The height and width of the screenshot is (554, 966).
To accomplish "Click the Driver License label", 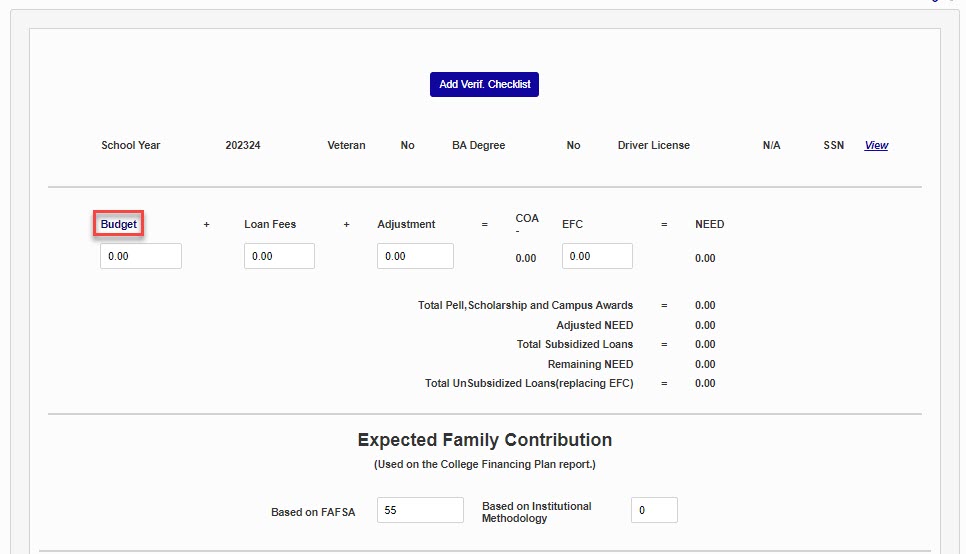I will [653, 146].
